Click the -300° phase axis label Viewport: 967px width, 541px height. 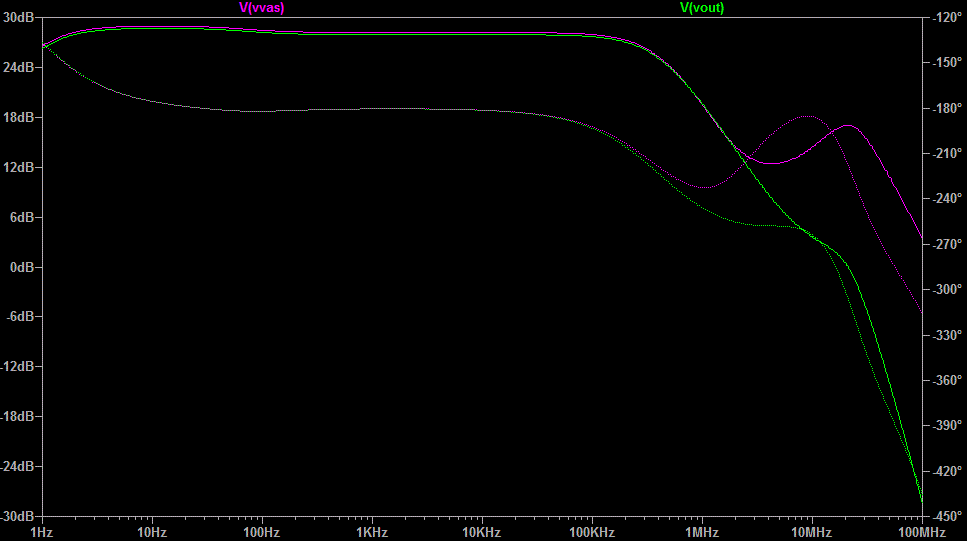click(x=946, y=289)
